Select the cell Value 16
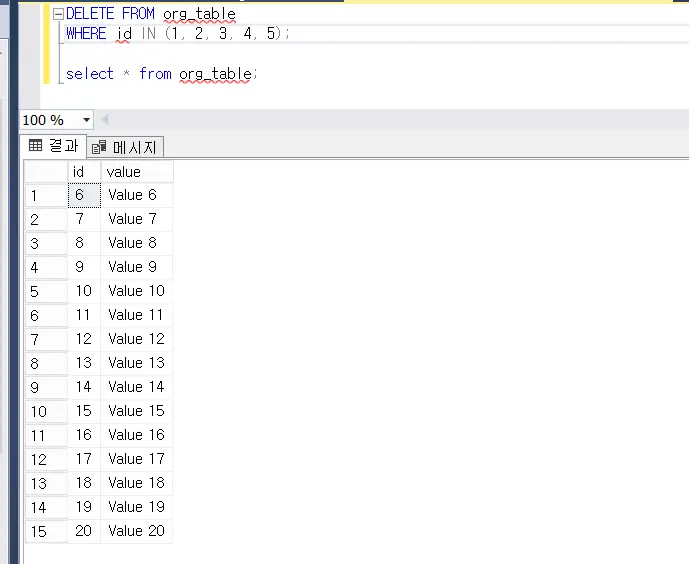 tap(137, 435)
